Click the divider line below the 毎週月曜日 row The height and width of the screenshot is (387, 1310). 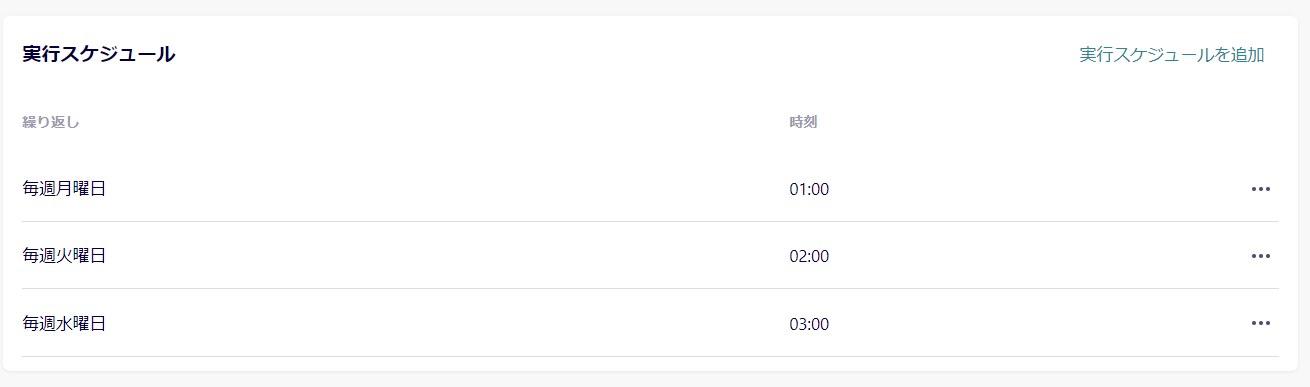point(650,221)
